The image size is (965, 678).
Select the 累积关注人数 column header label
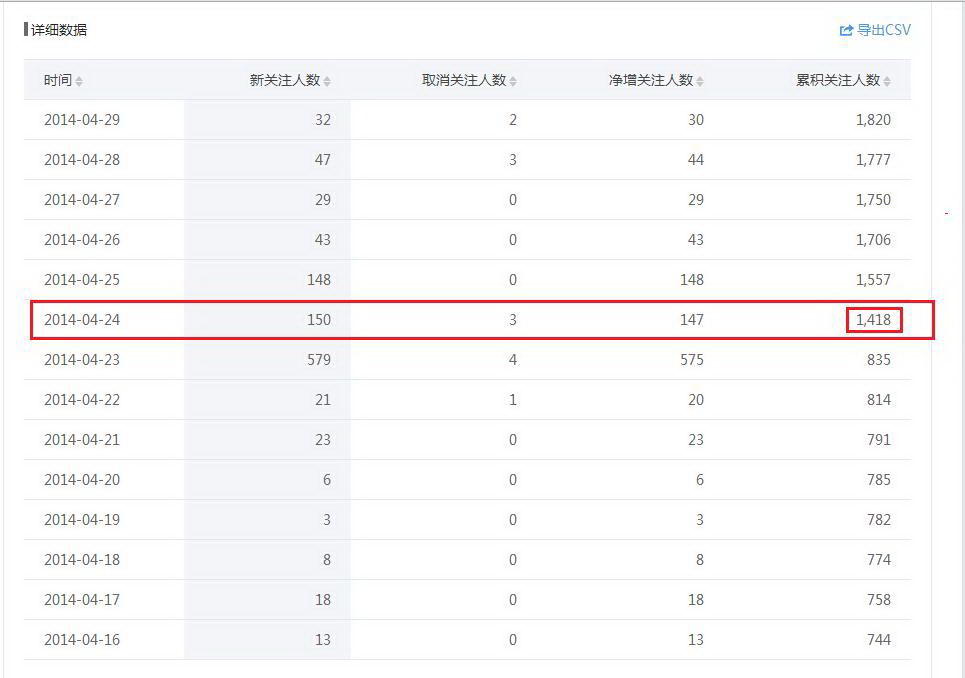click(x=837, y=80)
